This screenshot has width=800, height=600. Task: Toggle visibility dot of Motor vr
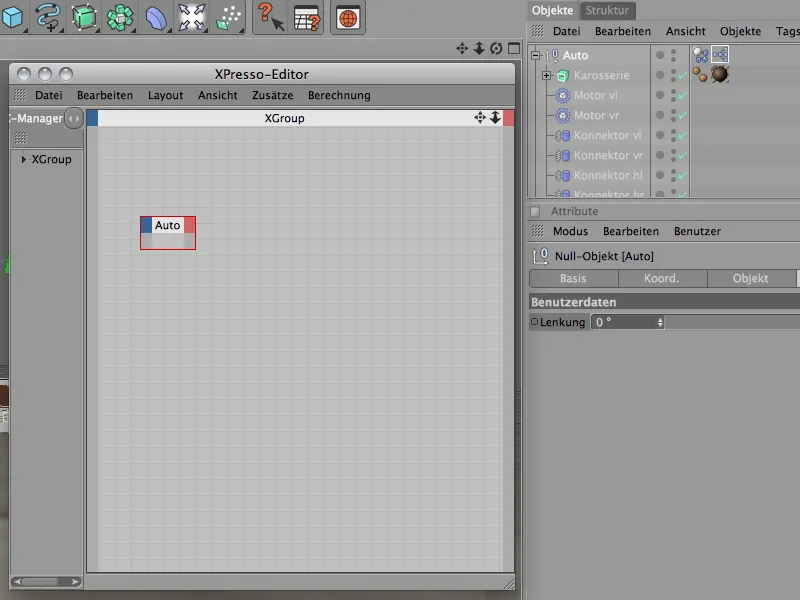point(660,115)
